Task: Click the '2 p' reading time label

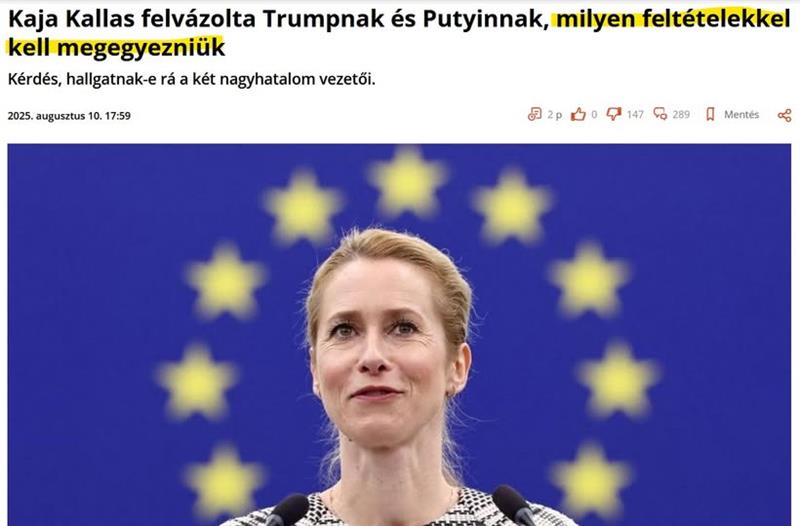Action: pos(555,115)
